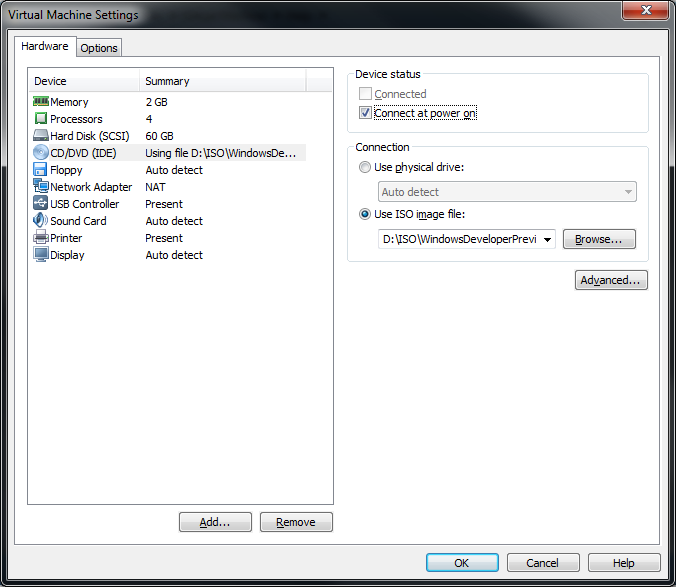The width and height of the screenshot is (676, 587).
Task: Select the Printer device icon
Action: click(x=41, y=237)
